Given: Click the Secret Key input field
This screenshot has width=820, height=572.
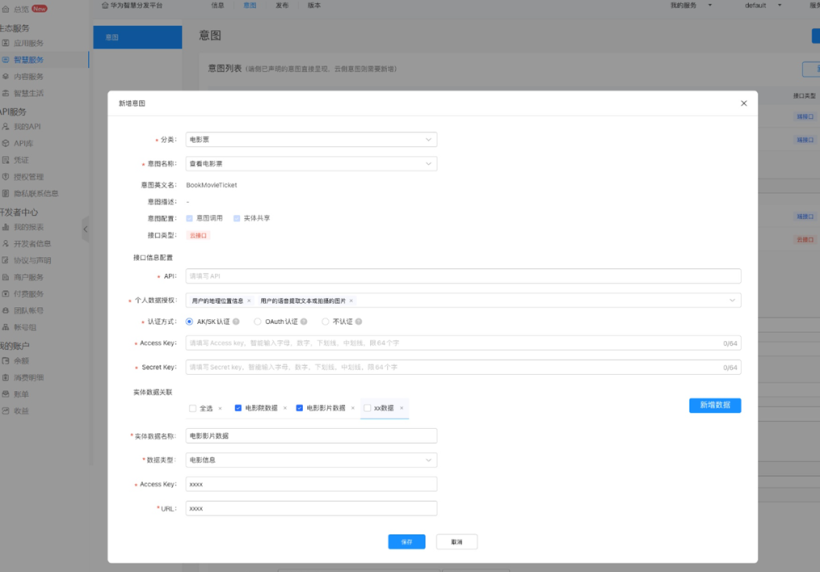Looking at the screenshot, I should pyautogui.click(x=463, y=367).
